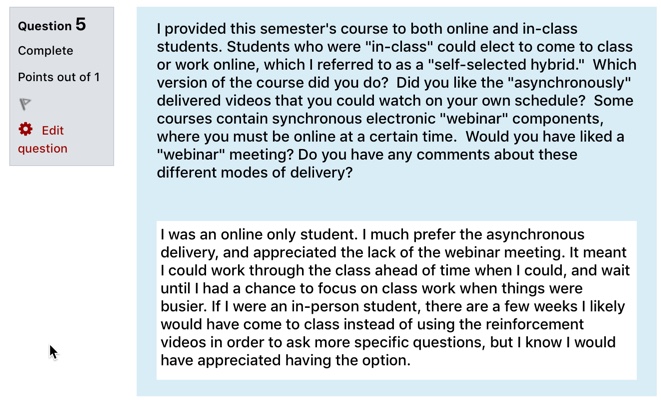Click the word "question" under Edit
This screenshot has width=661, height=400.
click(43, 148)
